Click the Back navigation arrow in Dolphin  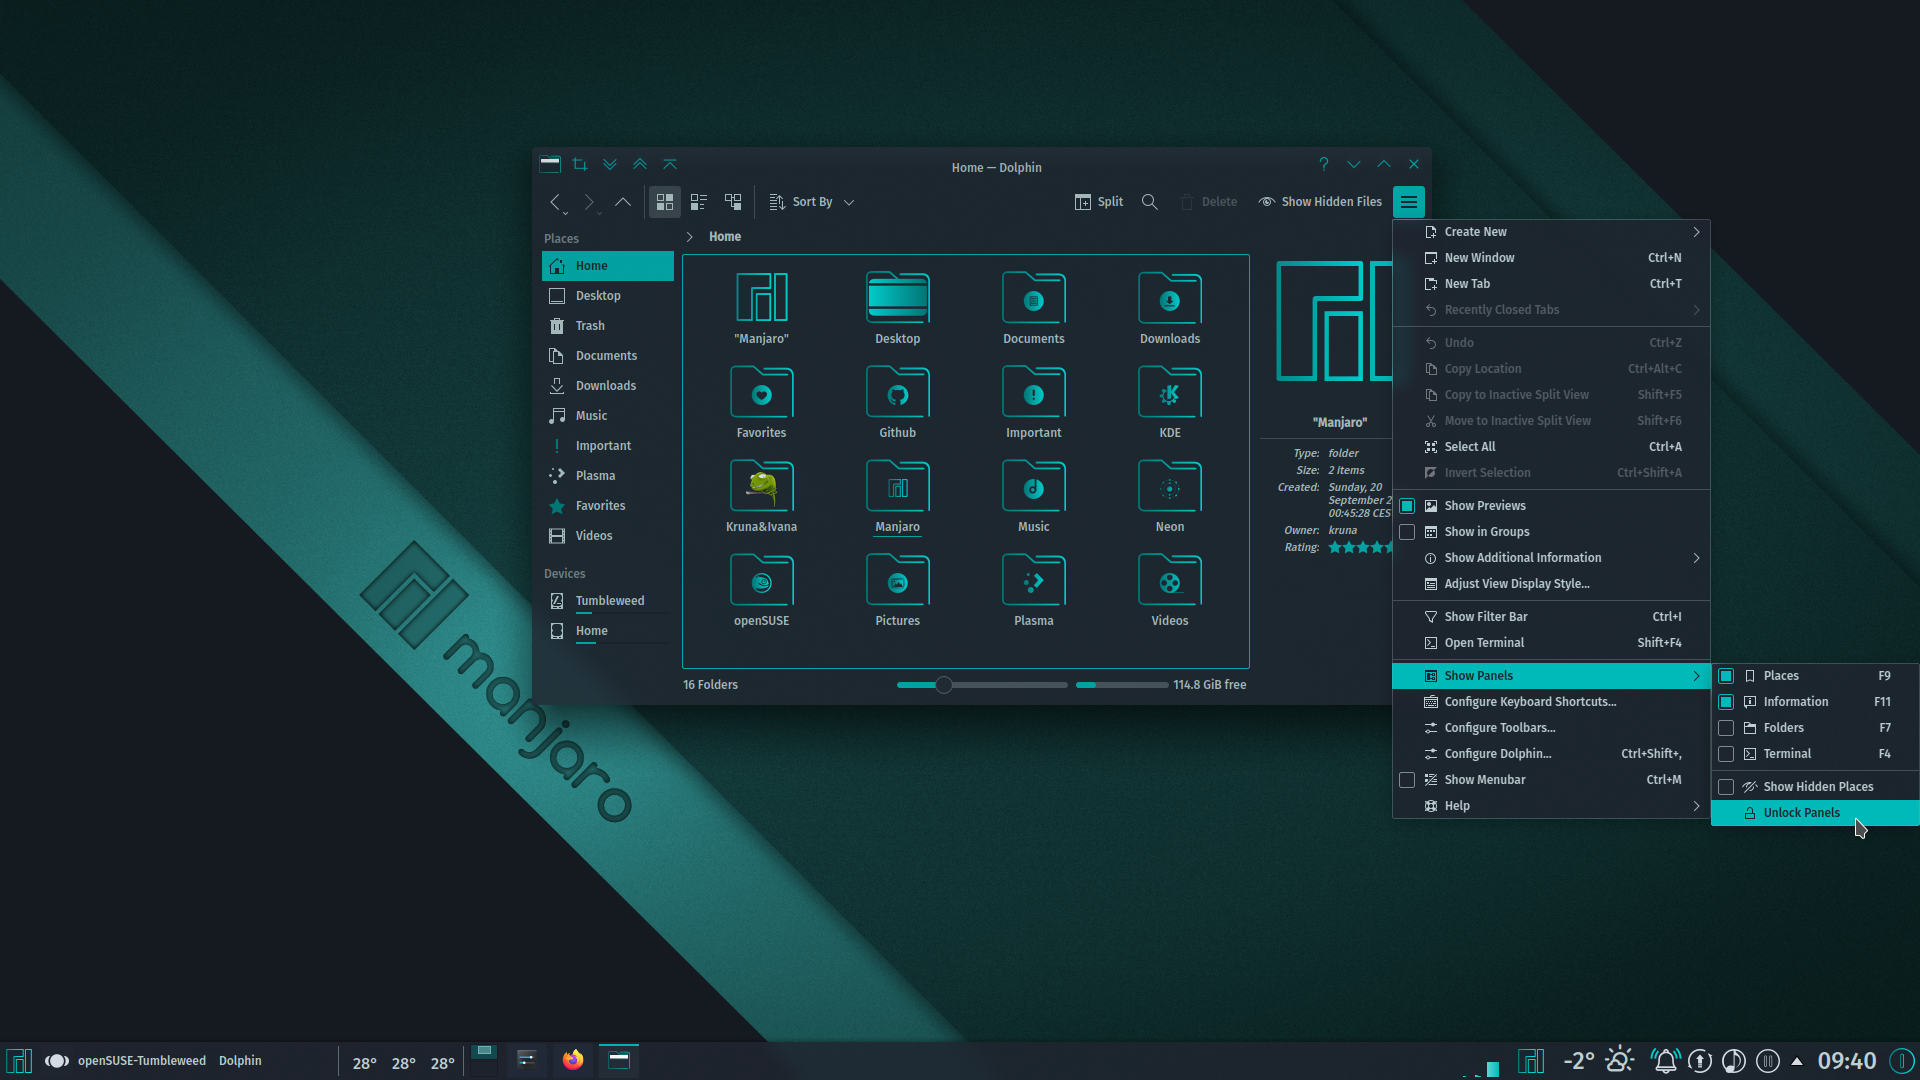pos(555,202)
